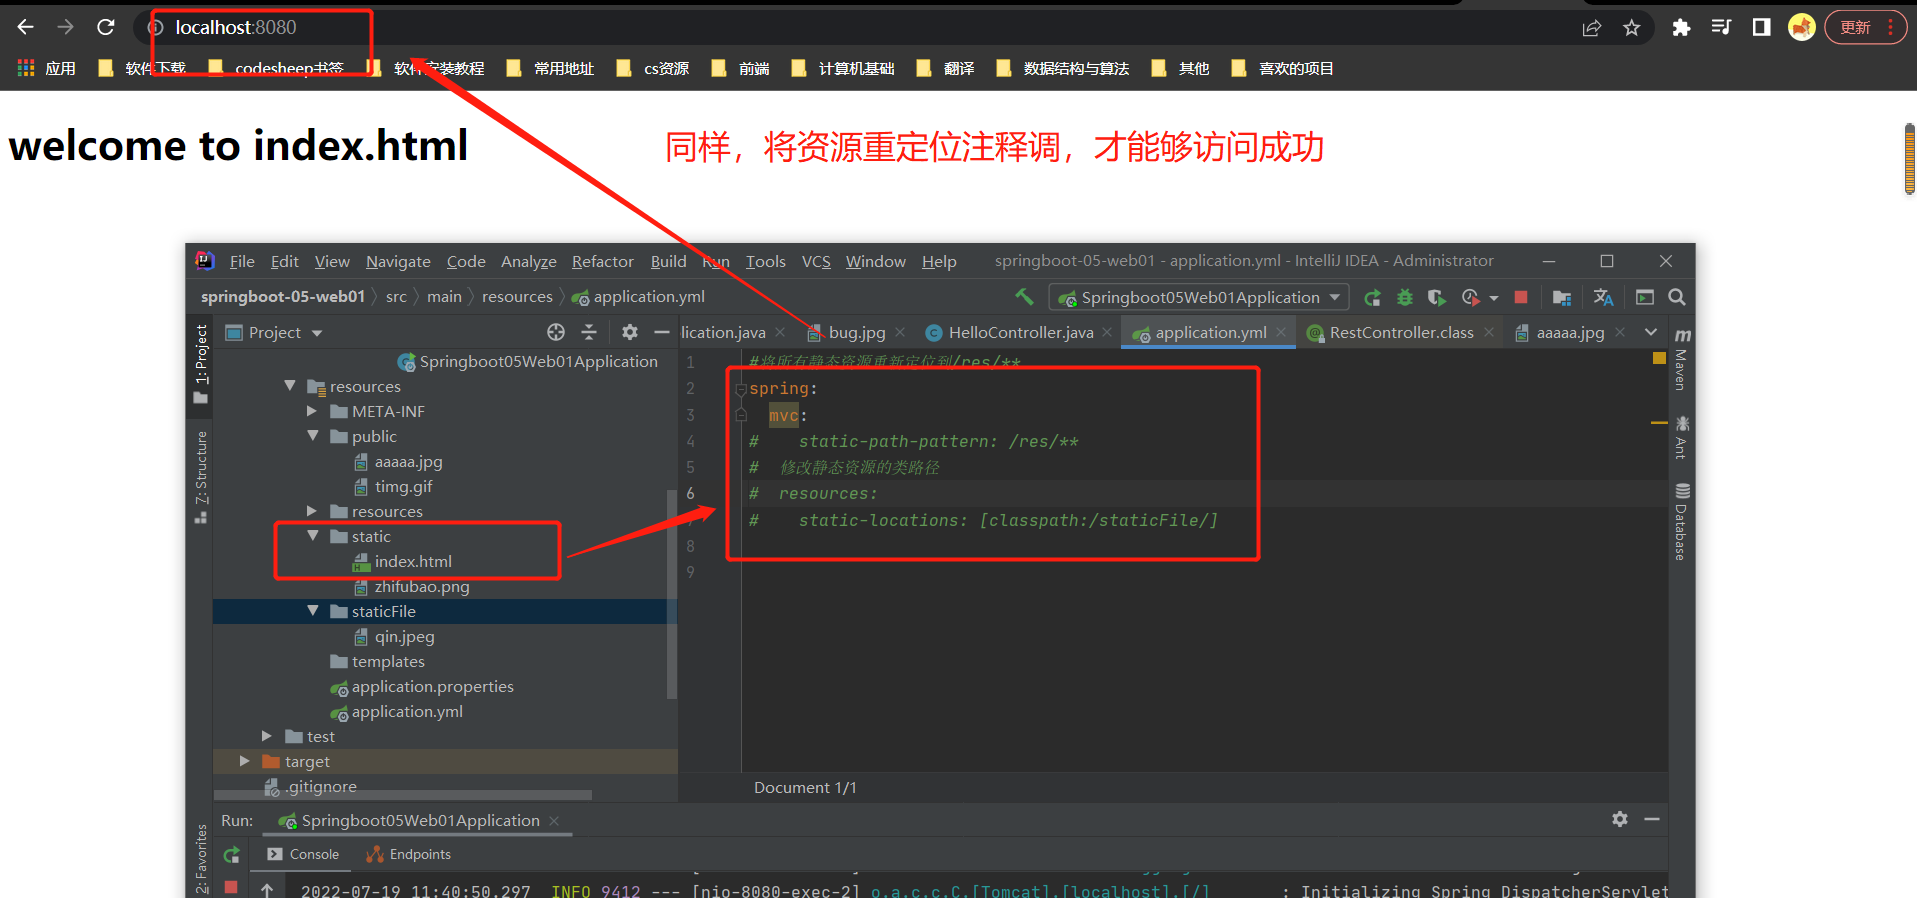Switch to the Endpoints tab in Run panel
This screenshot has height=898, width=1917.
tap(409, 854)
